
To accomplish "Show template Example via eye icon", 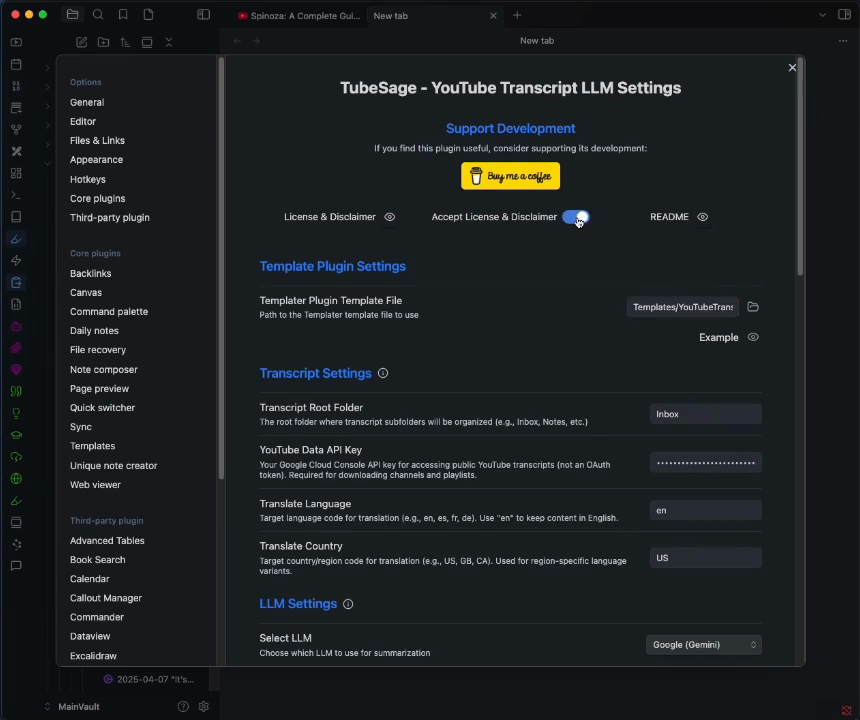I will coord(753,337).
